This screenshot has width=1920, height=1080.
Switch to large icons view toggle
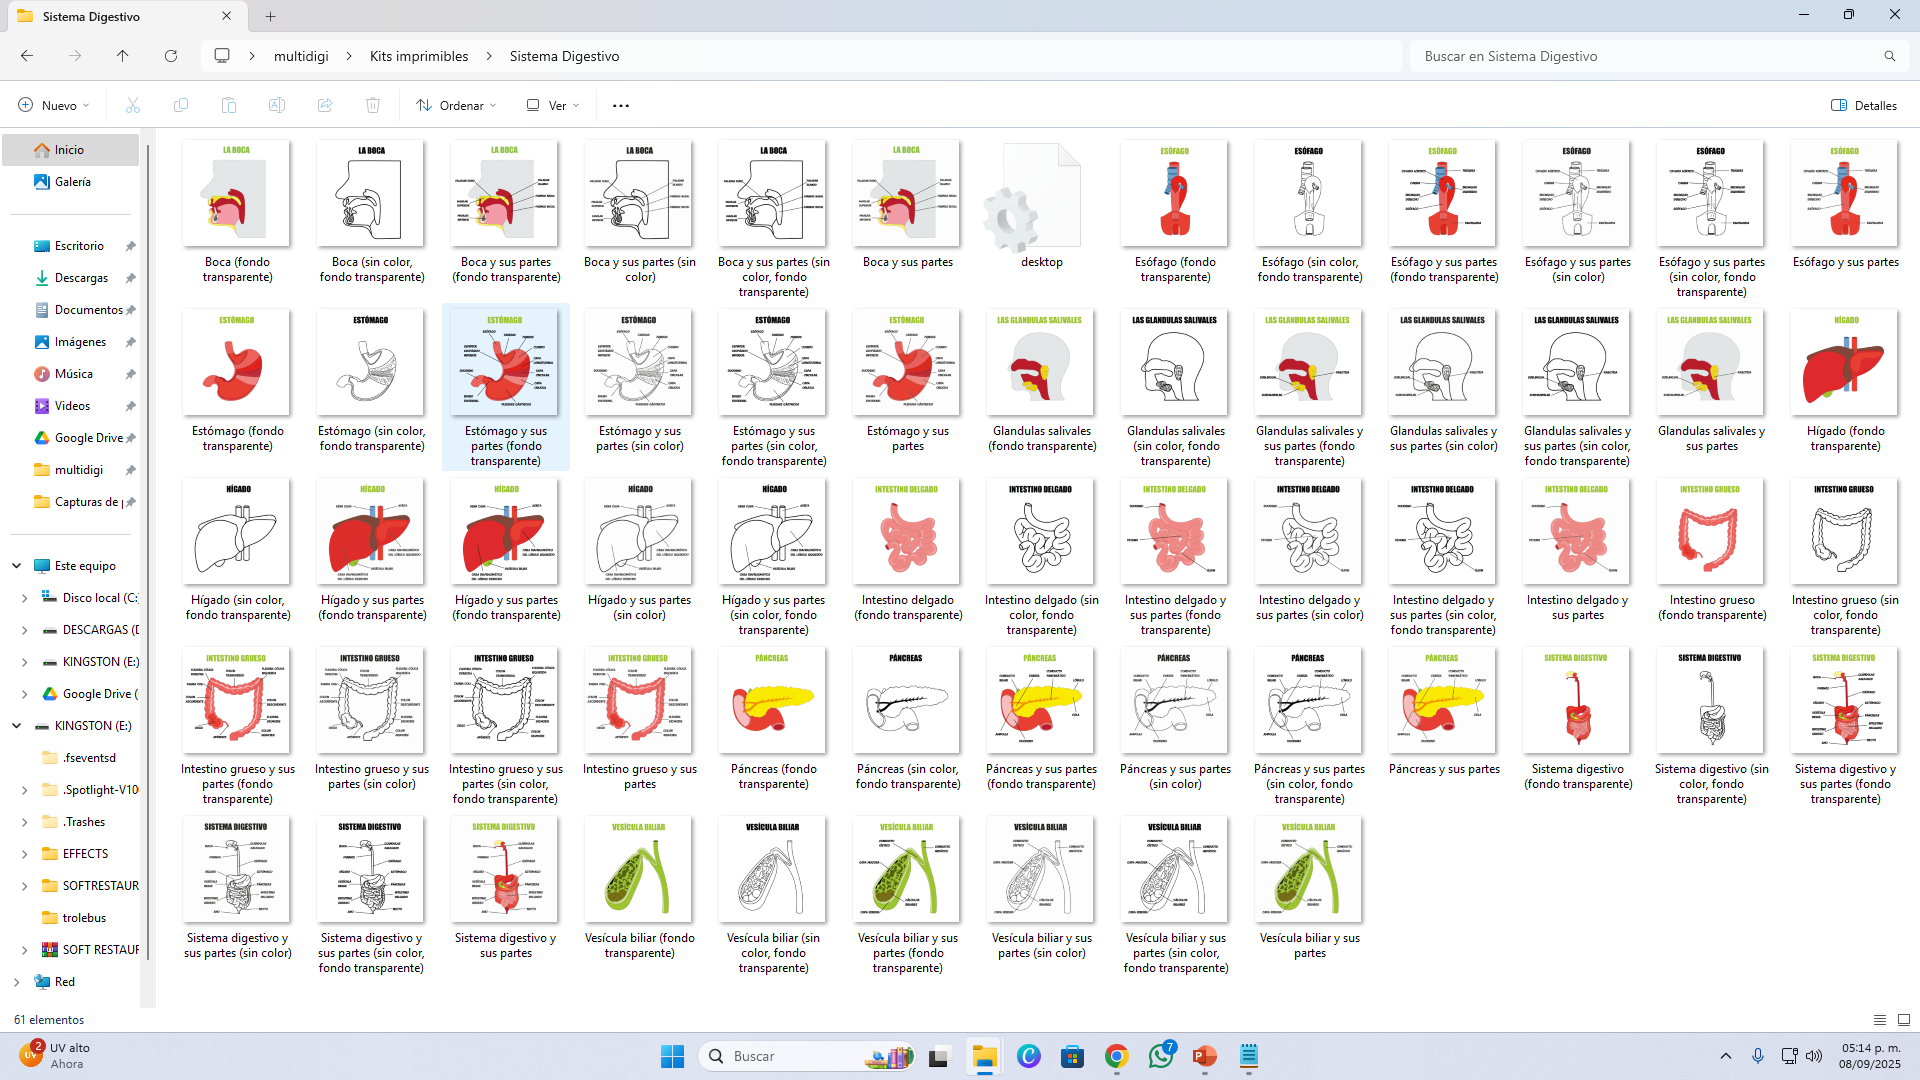1904,1020
